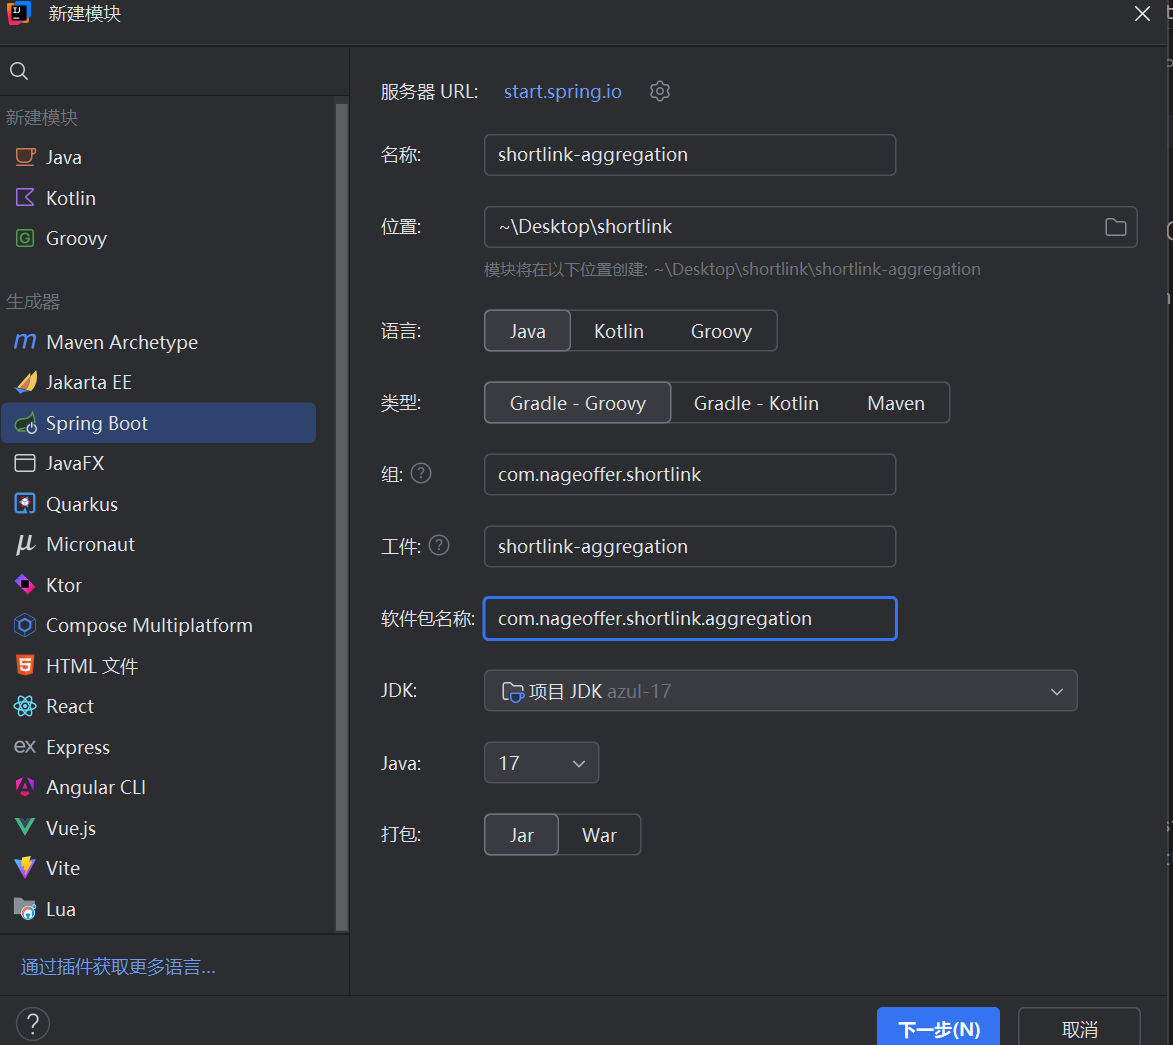Click the module creation path hint text
The width and height of the screenshot is (1173, 1045).
pos(732,269)
